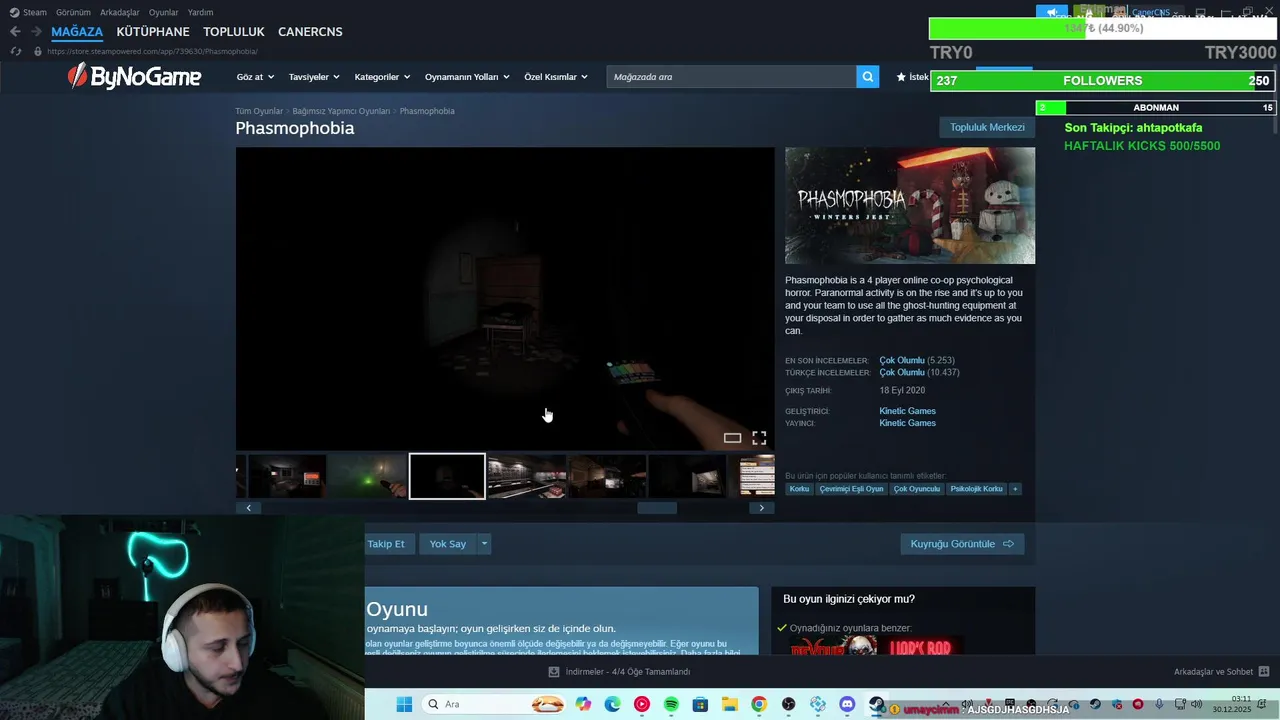This screenshot has width=1280, height=720.
Task: Click the thumbnail strip scrollbar handle
Action: (657, 508)
